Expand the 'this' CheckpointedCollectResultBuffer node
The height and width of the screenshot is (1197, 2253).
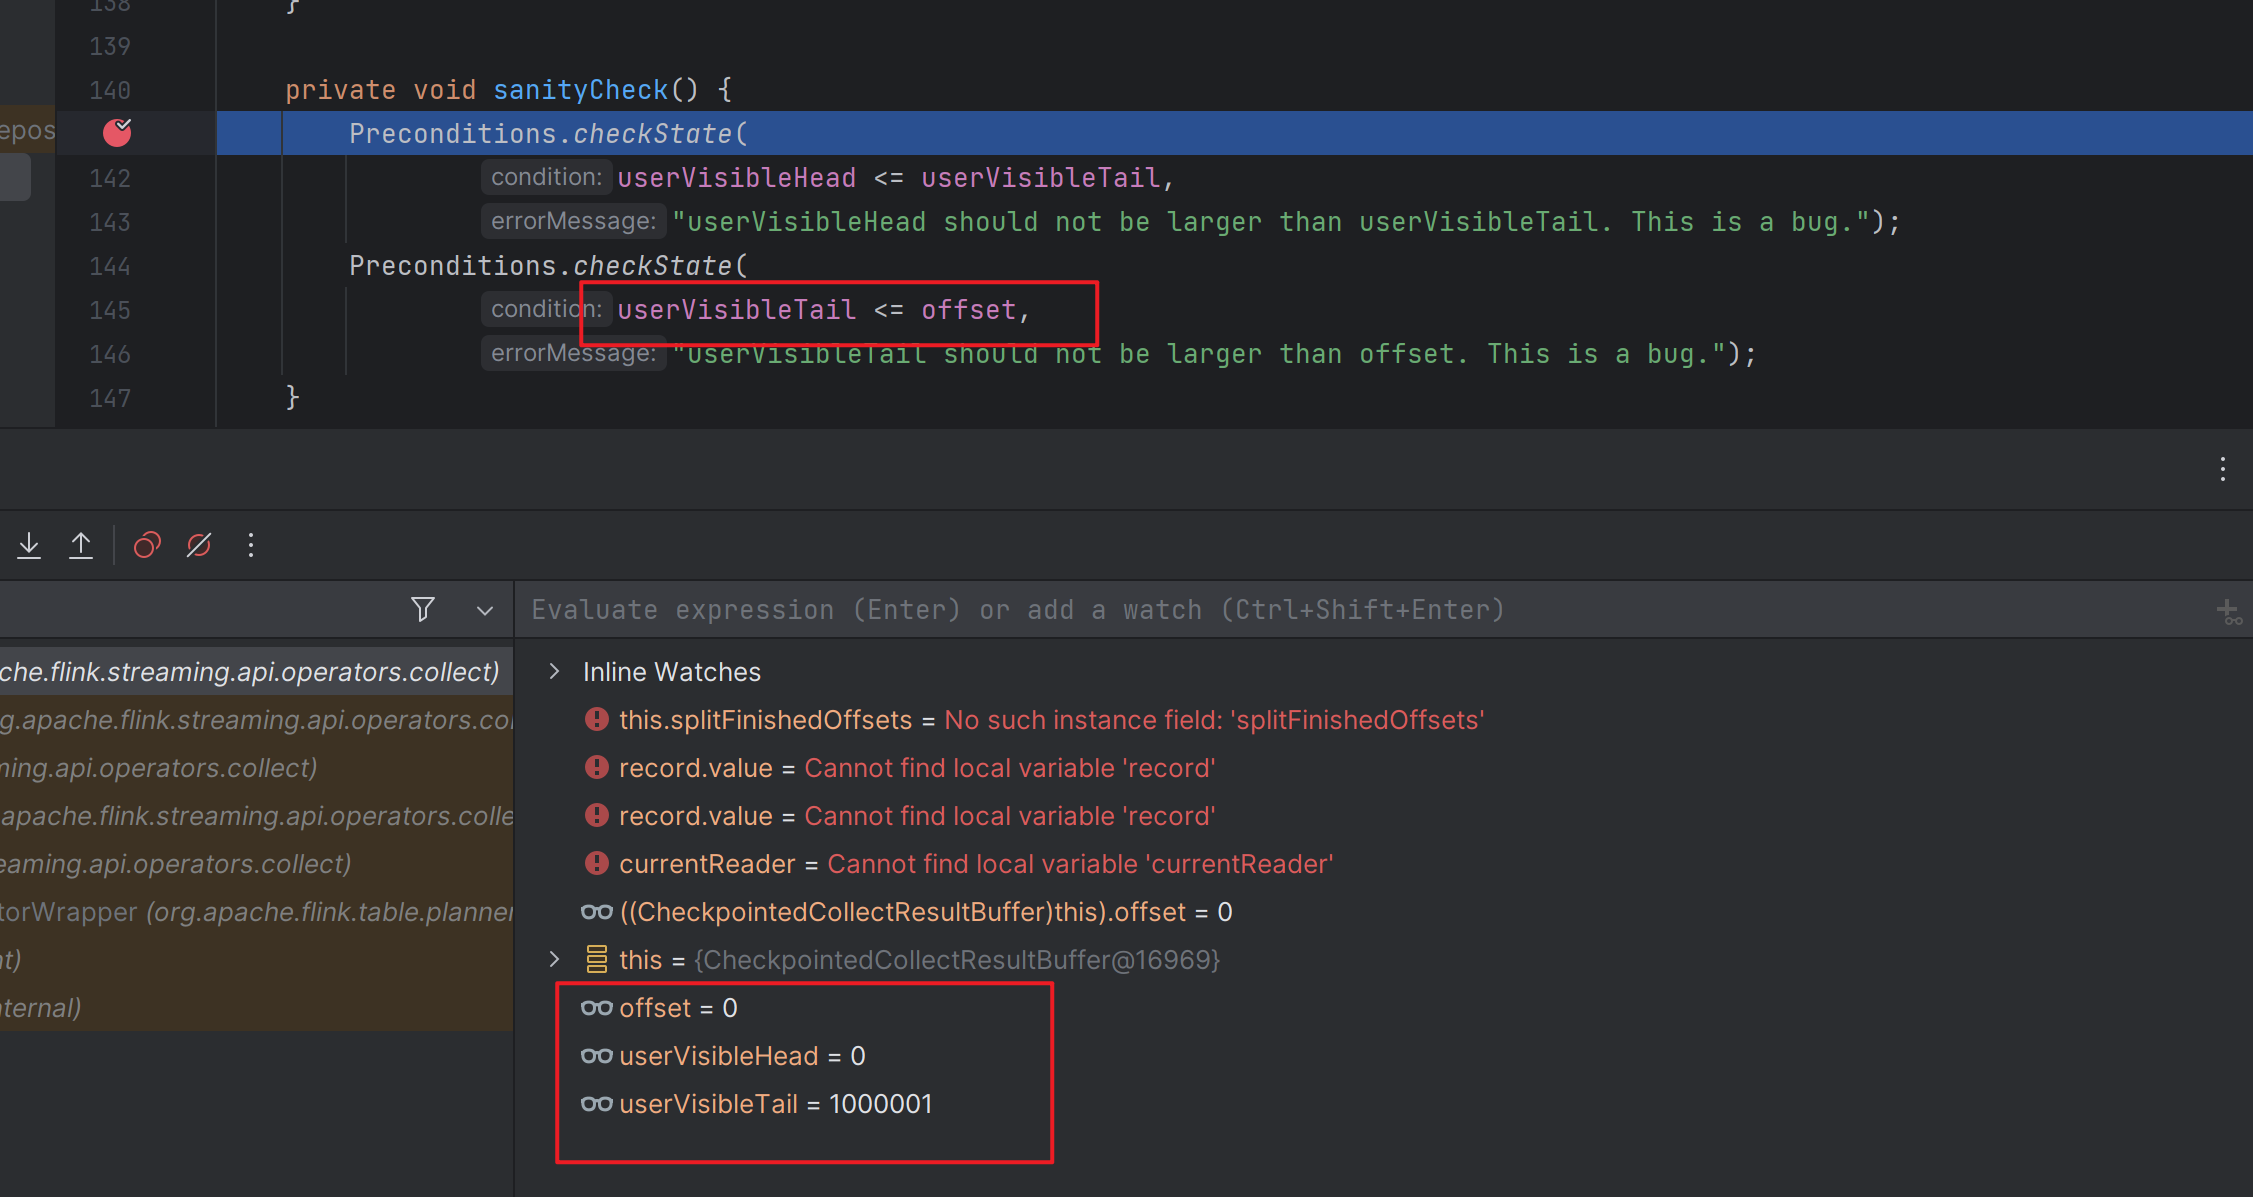coord(555,960)
